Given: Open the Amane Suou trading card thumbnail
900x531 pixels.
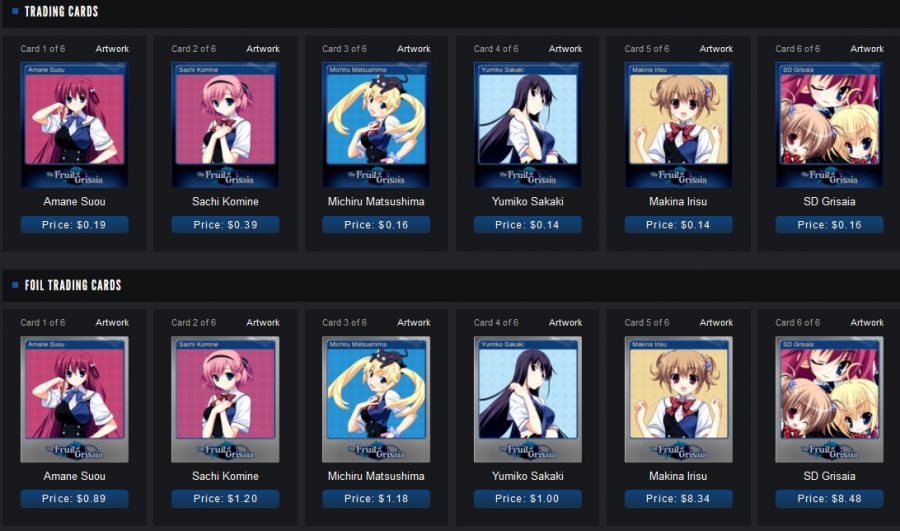Looking at the screenshot, I should click(75, 125).
